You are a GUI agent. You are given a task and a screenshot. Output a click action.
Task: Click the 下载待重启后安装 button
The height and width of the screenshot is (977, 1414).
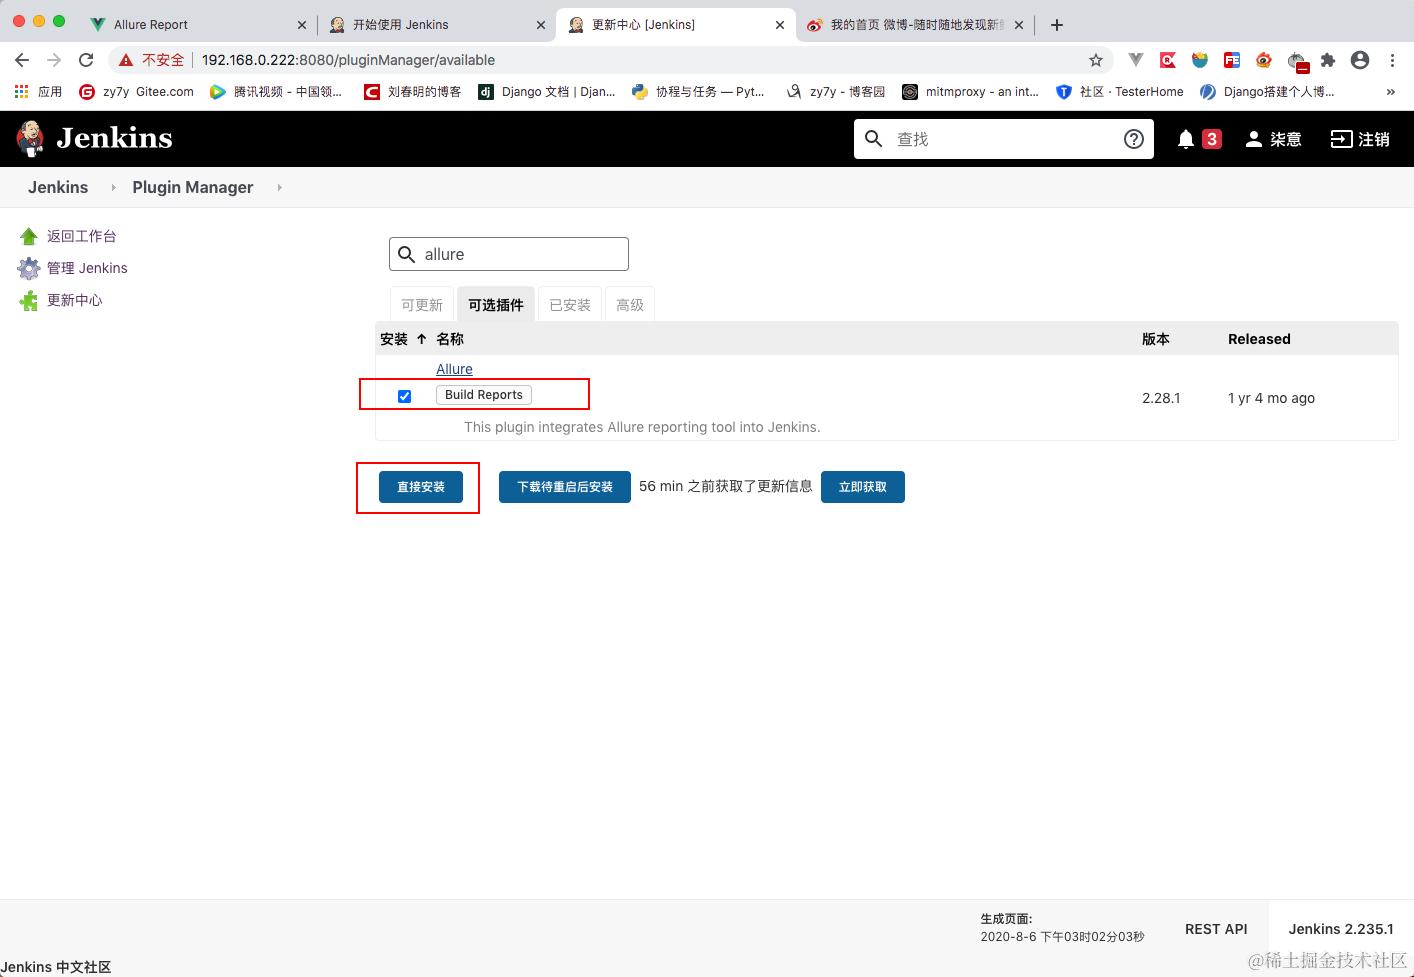tap(565, 487)
